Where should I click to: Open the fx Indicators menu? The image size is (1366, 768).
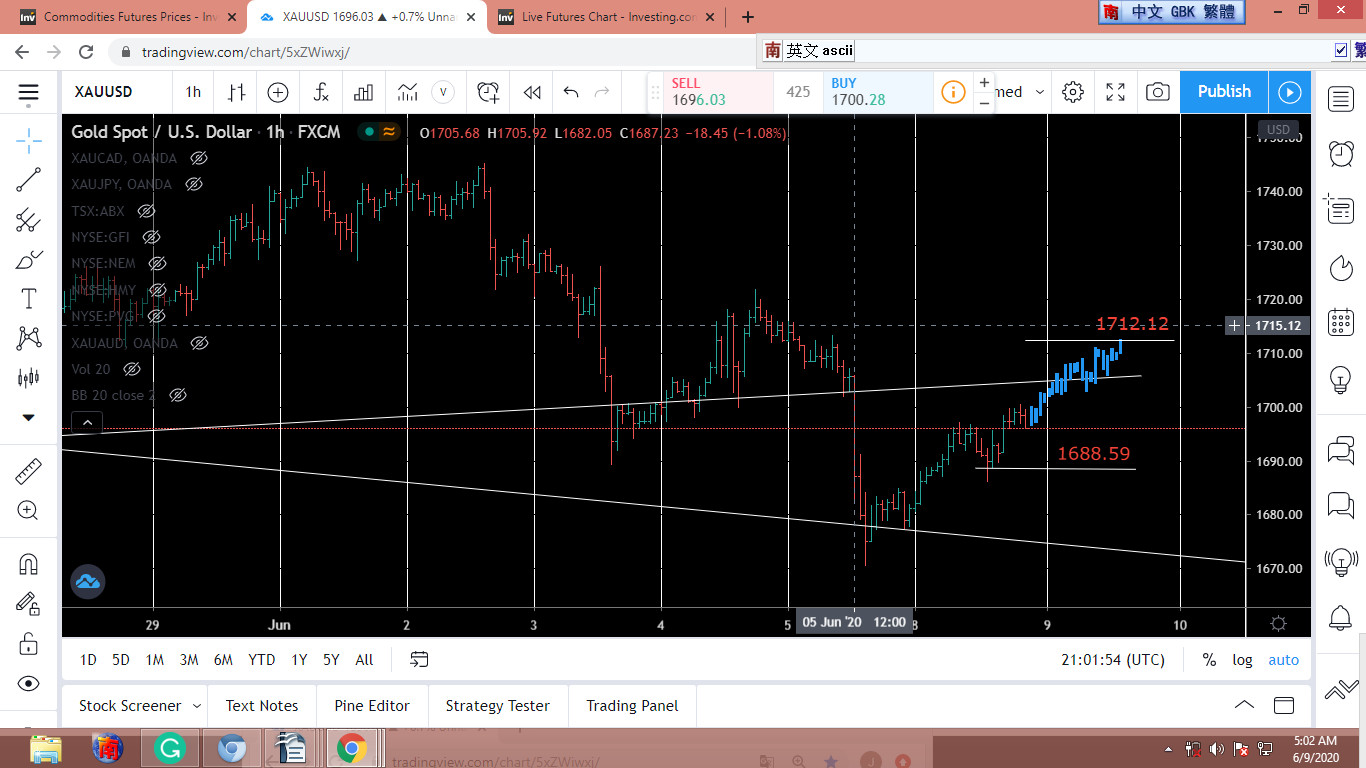321,92
